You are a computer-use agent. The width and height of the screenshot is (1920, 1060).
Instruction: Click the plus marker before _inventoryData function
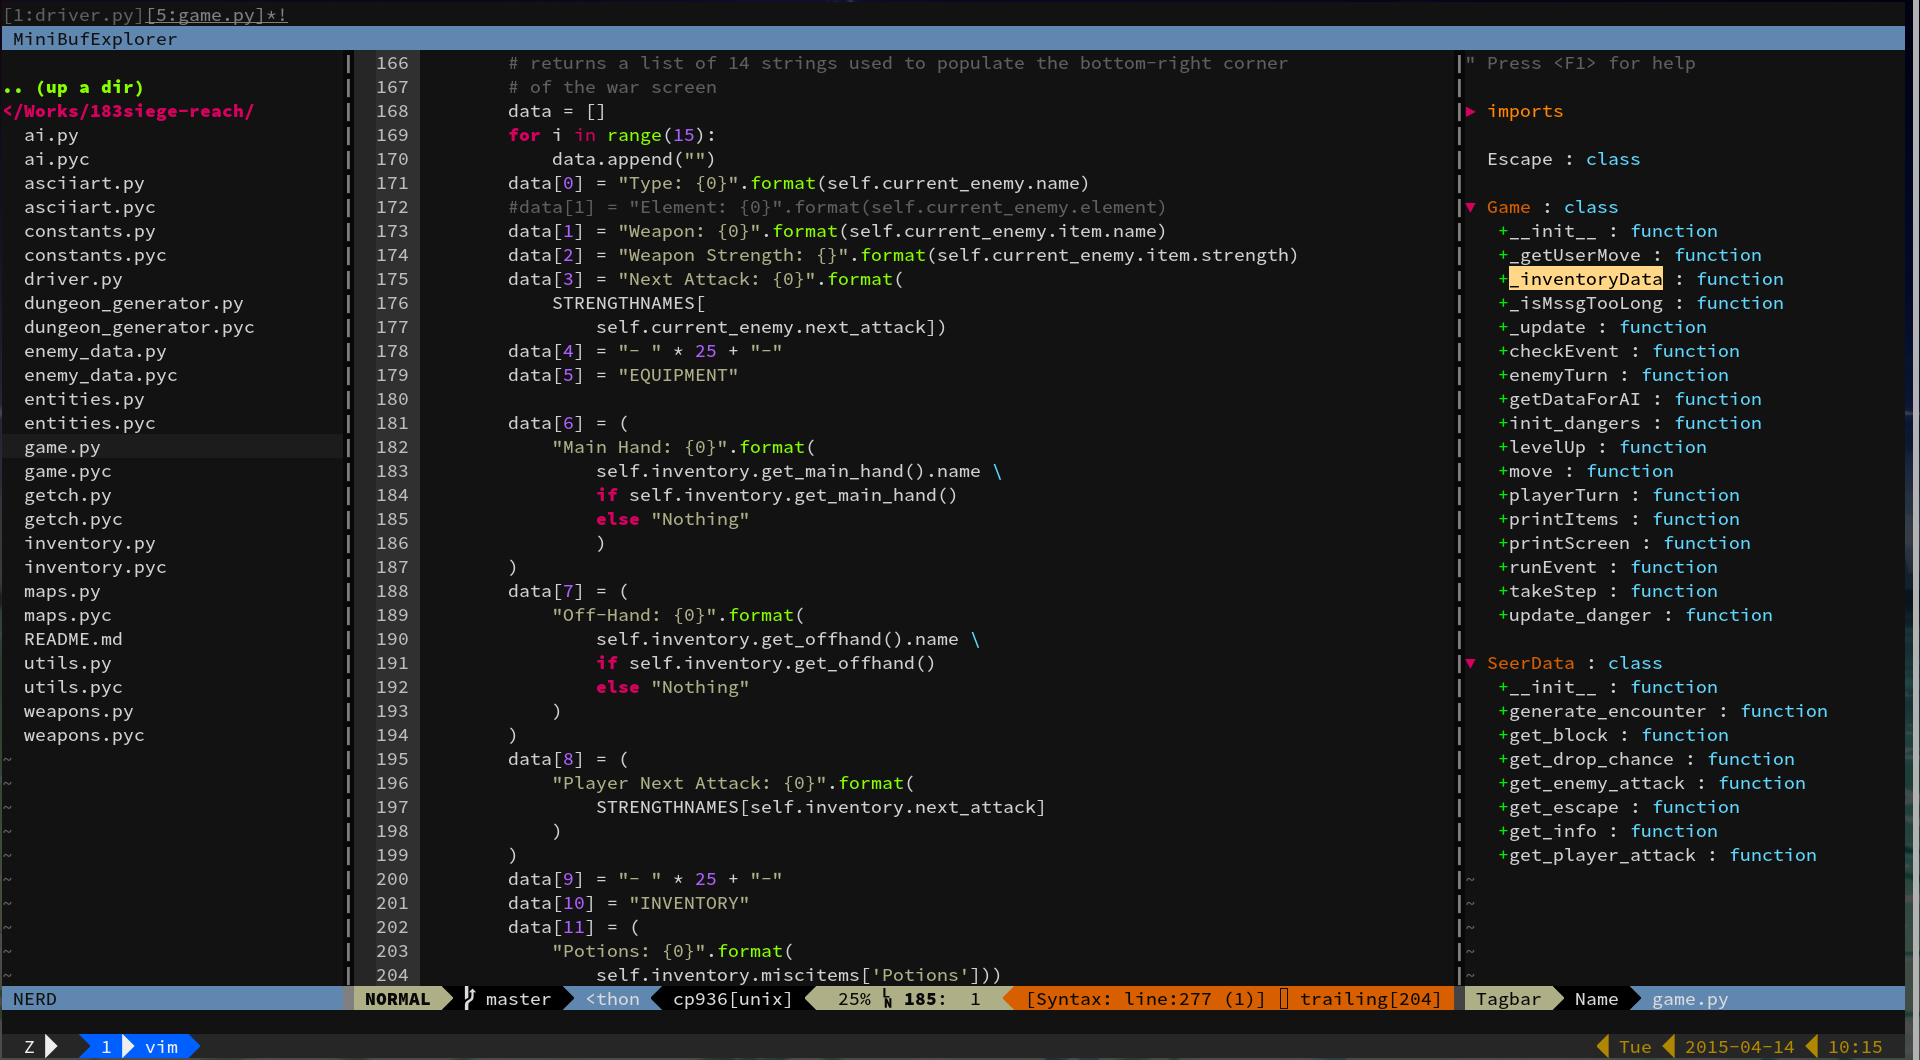click(x=1503, y=279)
